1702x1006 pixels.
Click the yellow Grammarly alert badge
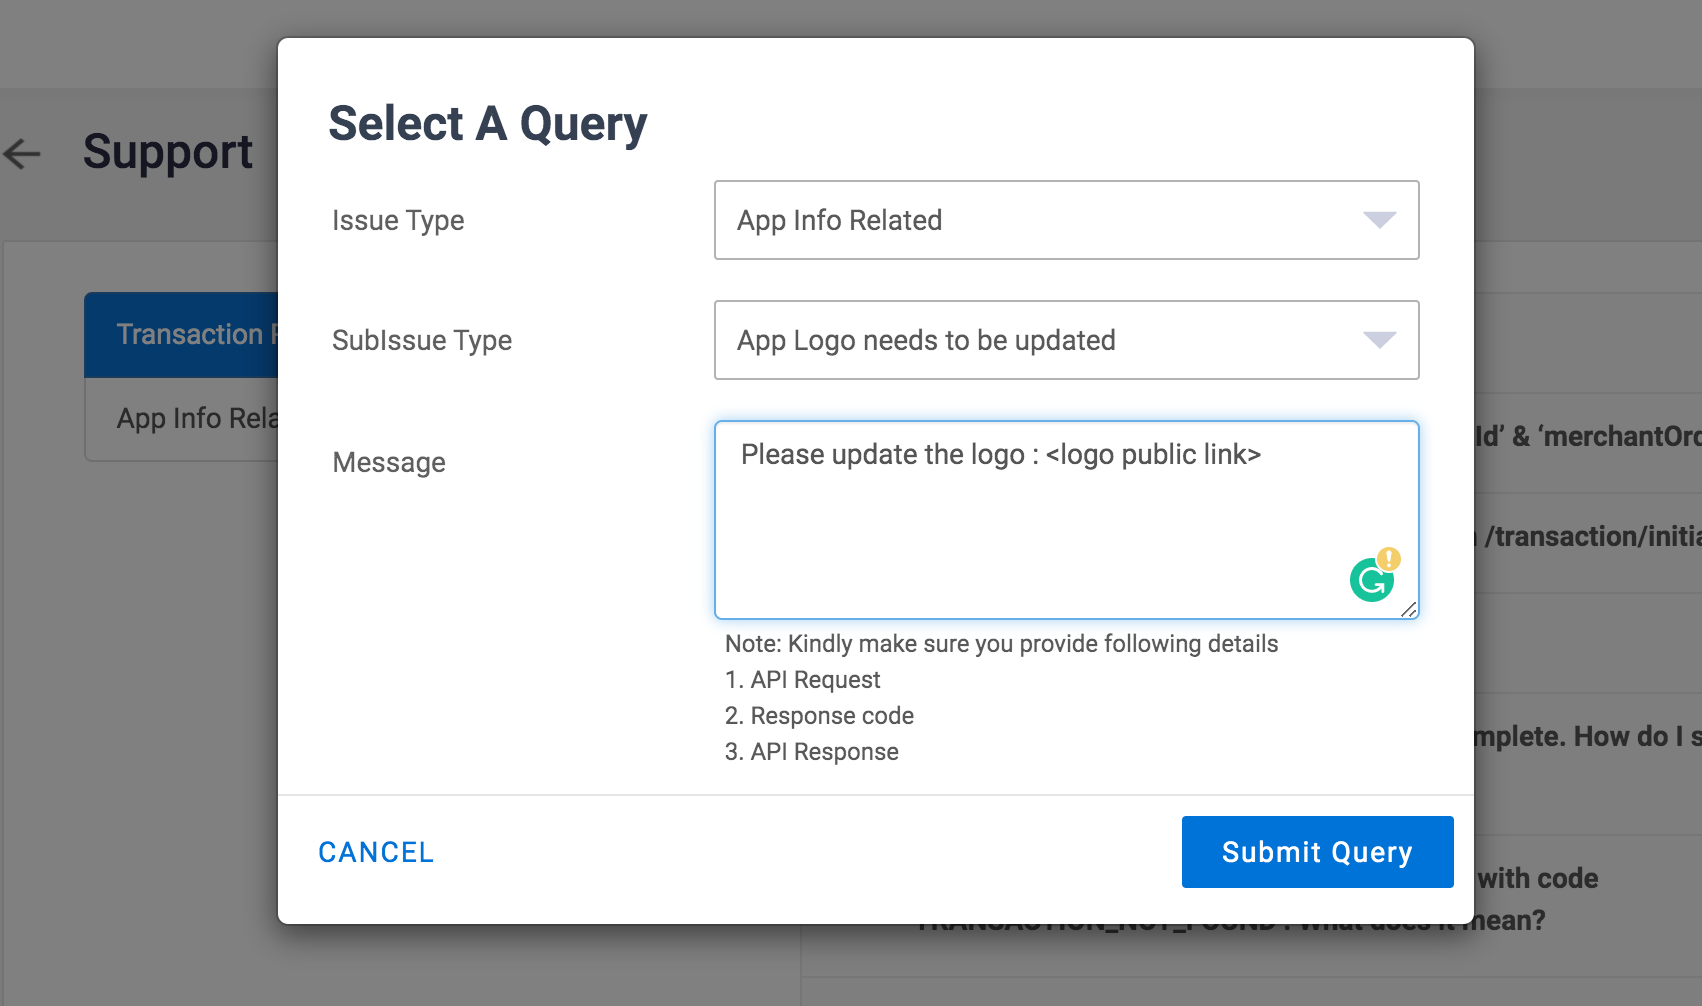[x=1389, y=558]
